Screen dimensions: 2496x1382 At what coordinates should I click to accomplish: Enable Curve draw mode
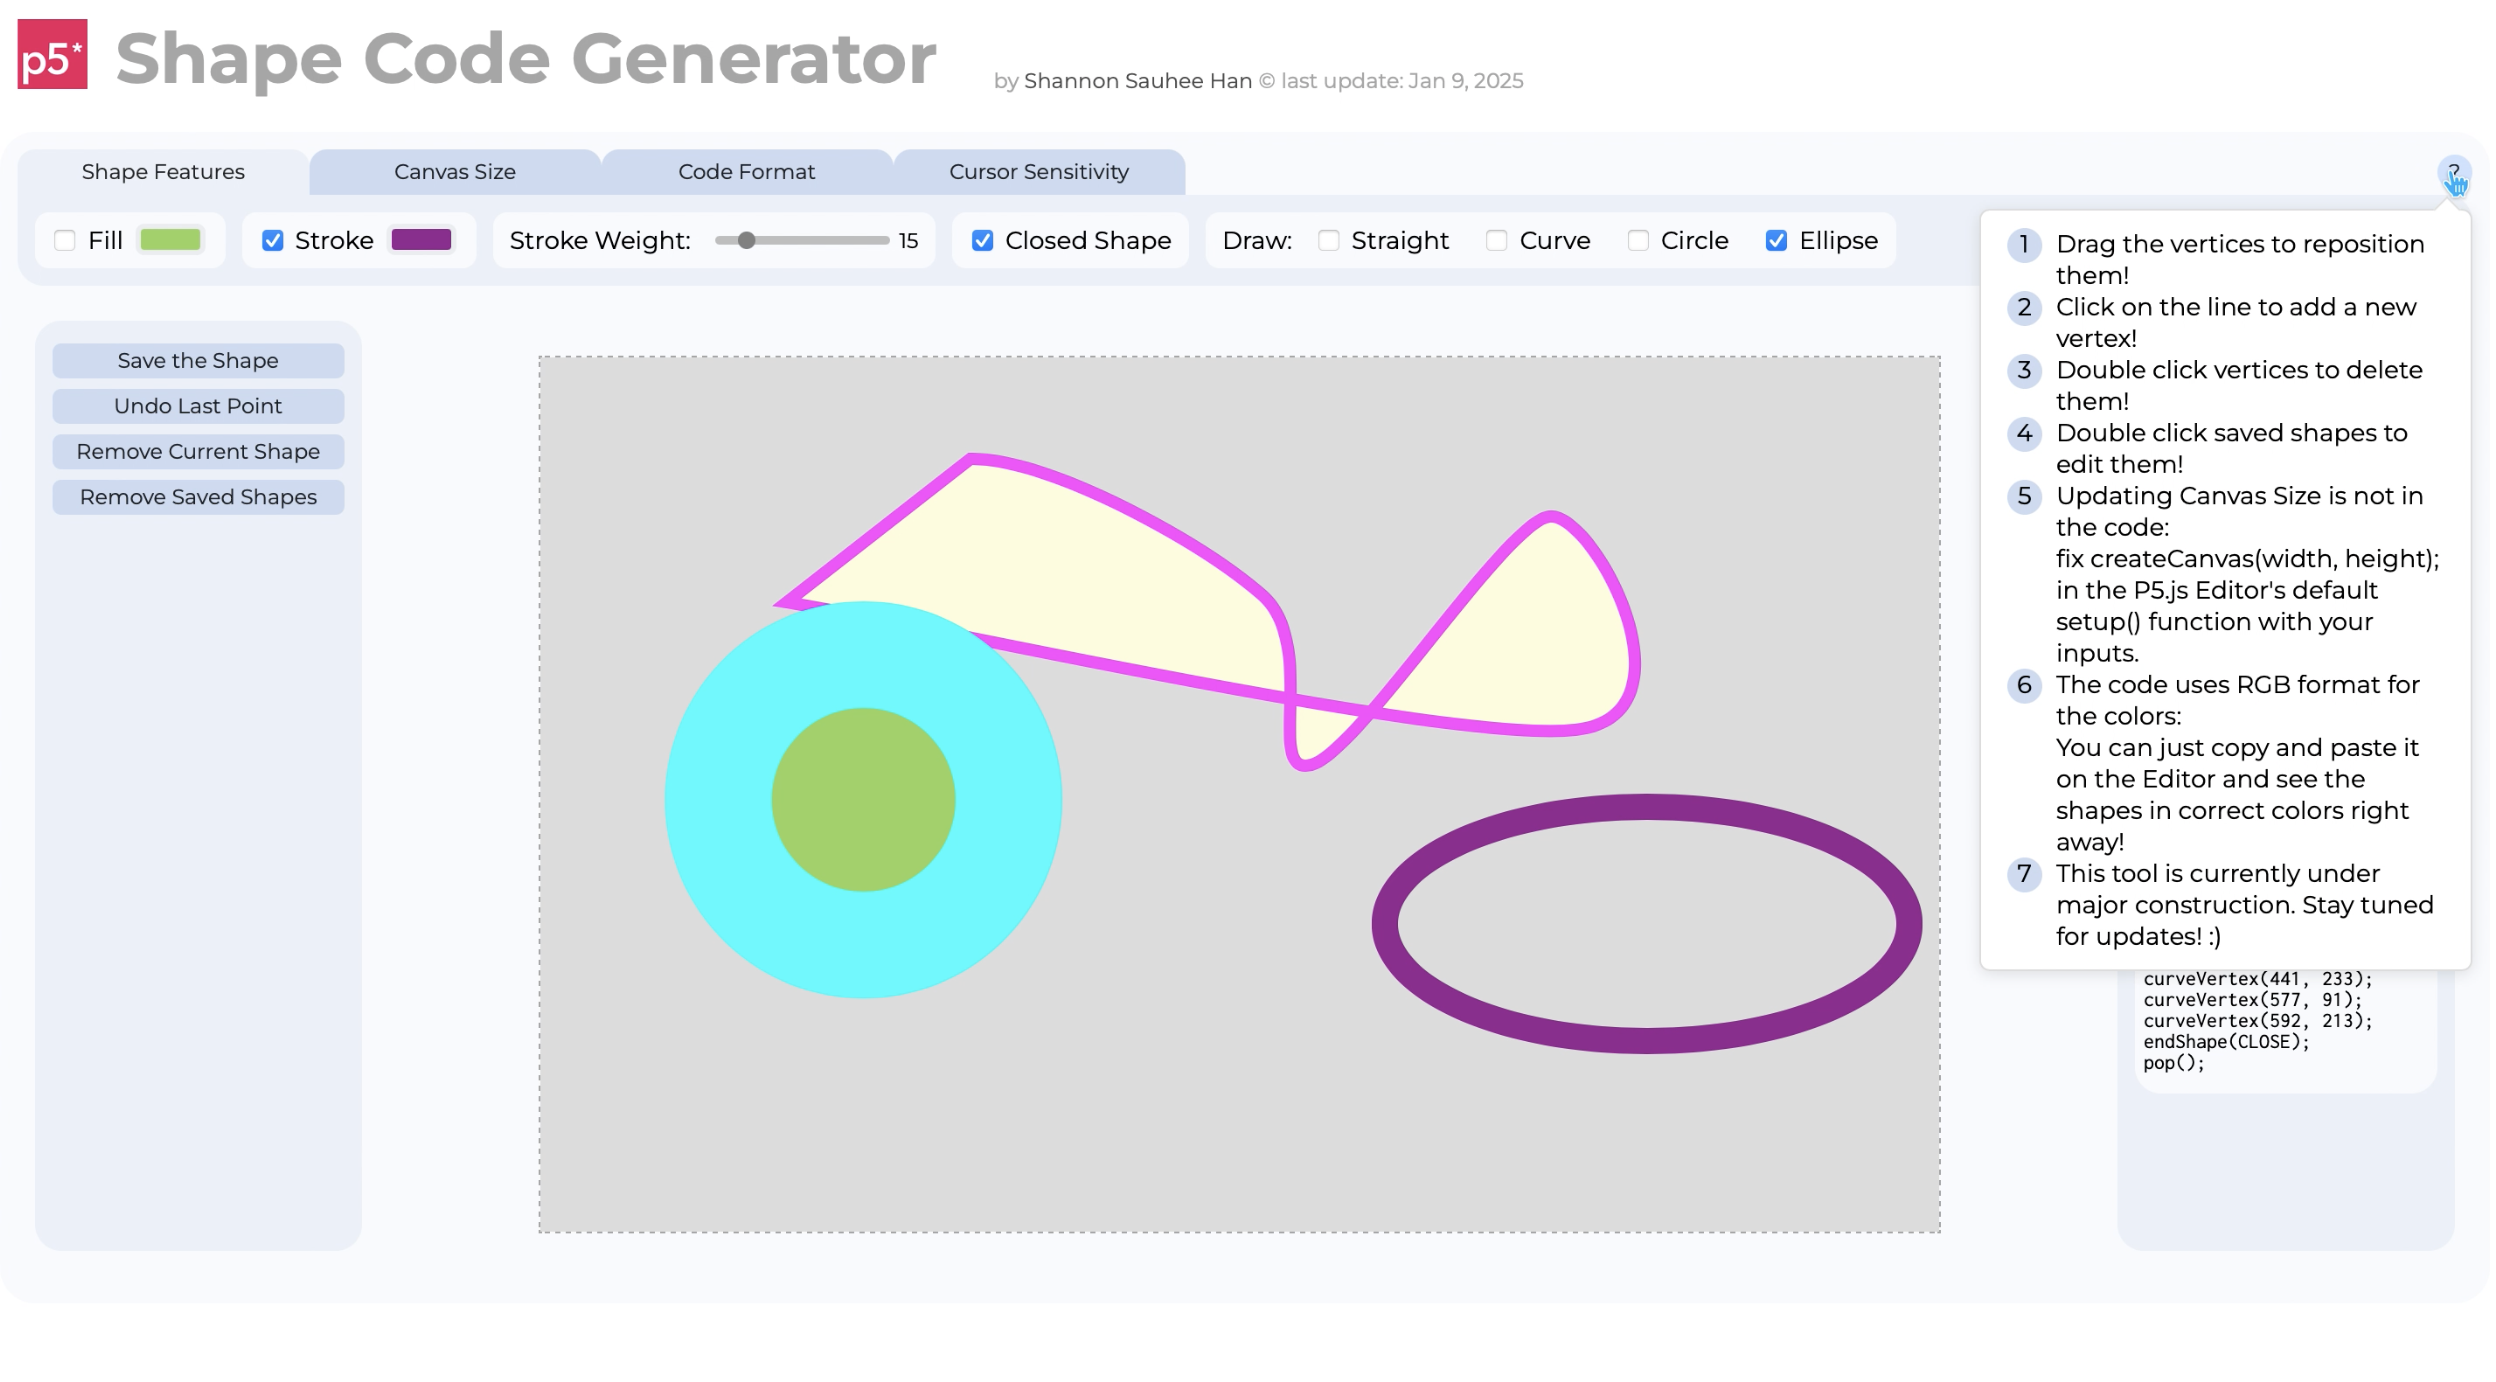point(1496,241)
